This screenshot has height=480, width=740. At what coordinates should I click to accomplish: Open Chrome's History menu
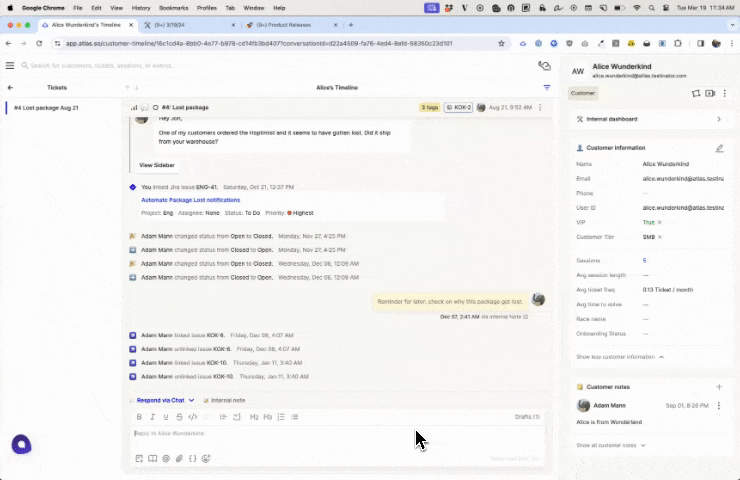[x=141, y=8]
